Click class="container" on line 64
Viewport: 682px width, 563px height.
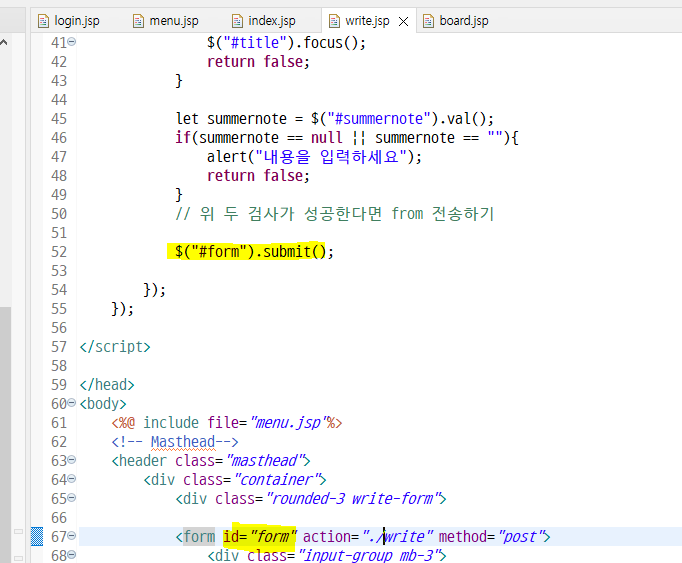tap(251, 479)
